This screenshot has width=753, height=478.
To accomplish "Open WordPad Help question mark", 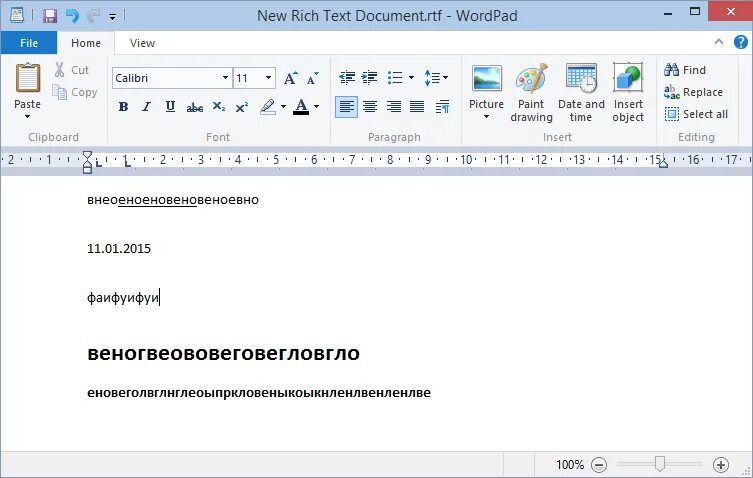I will (x=741, y=42).
